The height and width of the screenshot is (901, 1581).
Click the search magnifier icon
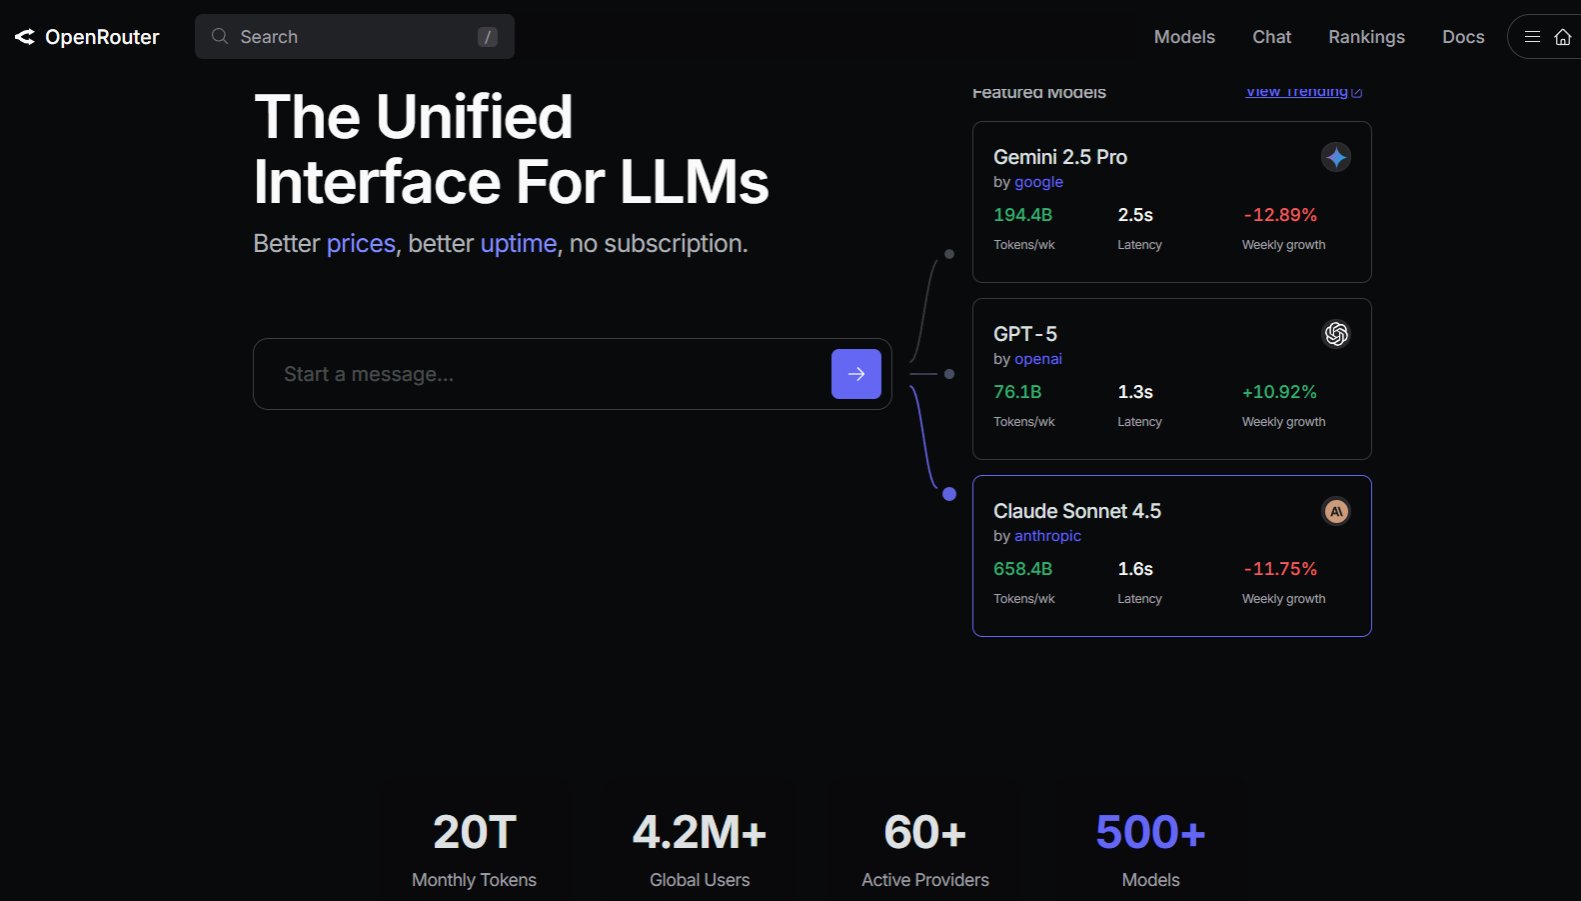pyautogui.click(x=220, y=37)
